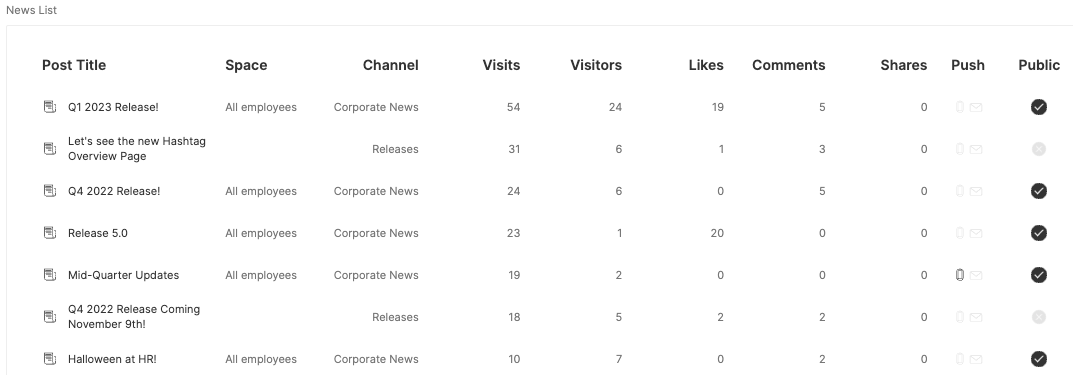Sort by the Visits column header

pyautogui.click(x=501, y=65)
